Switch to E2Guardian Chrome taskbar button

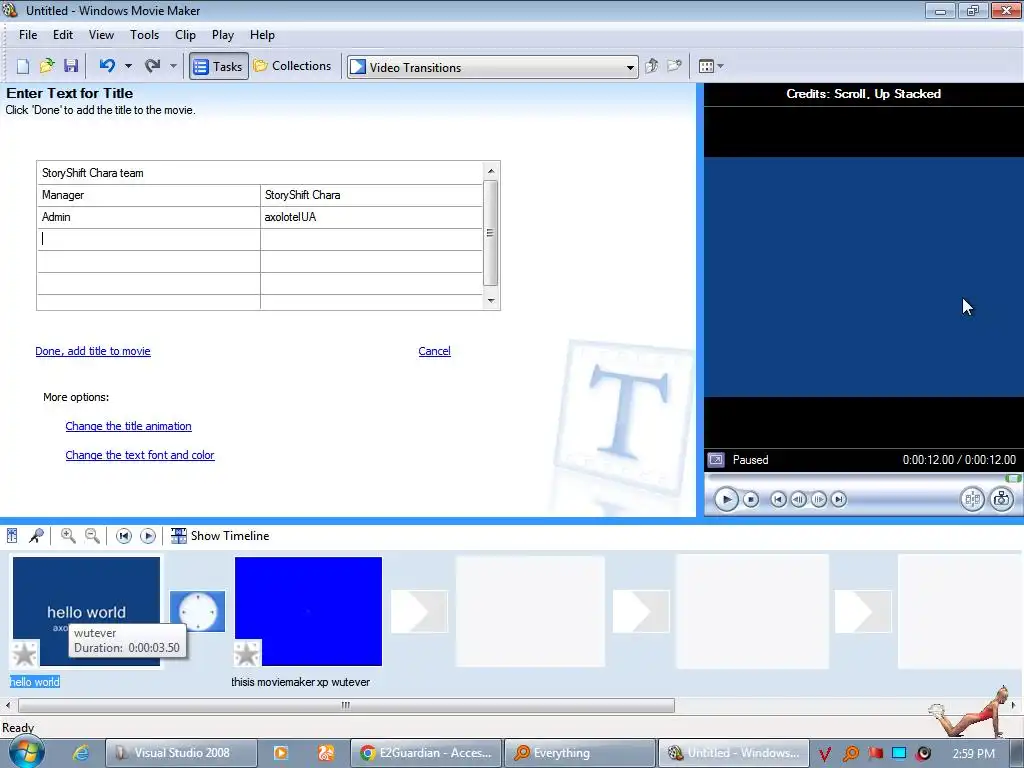[x=427, y=753]
